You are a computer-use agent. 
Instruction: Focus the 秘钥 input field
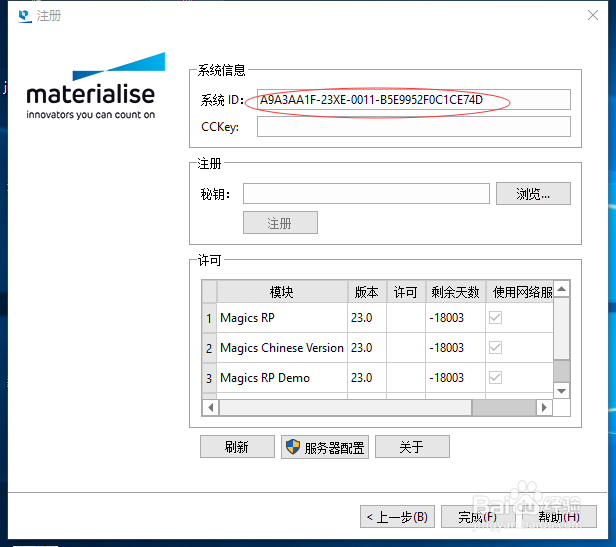pyautogui.click(x=366, y=193)
